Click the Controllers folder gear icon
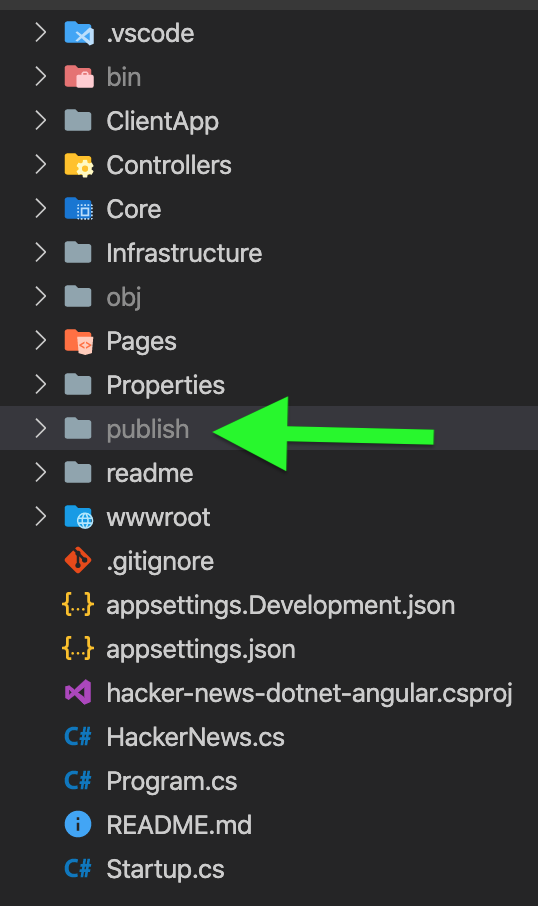Screen dimensions: 538x906 tap(79, 165)
